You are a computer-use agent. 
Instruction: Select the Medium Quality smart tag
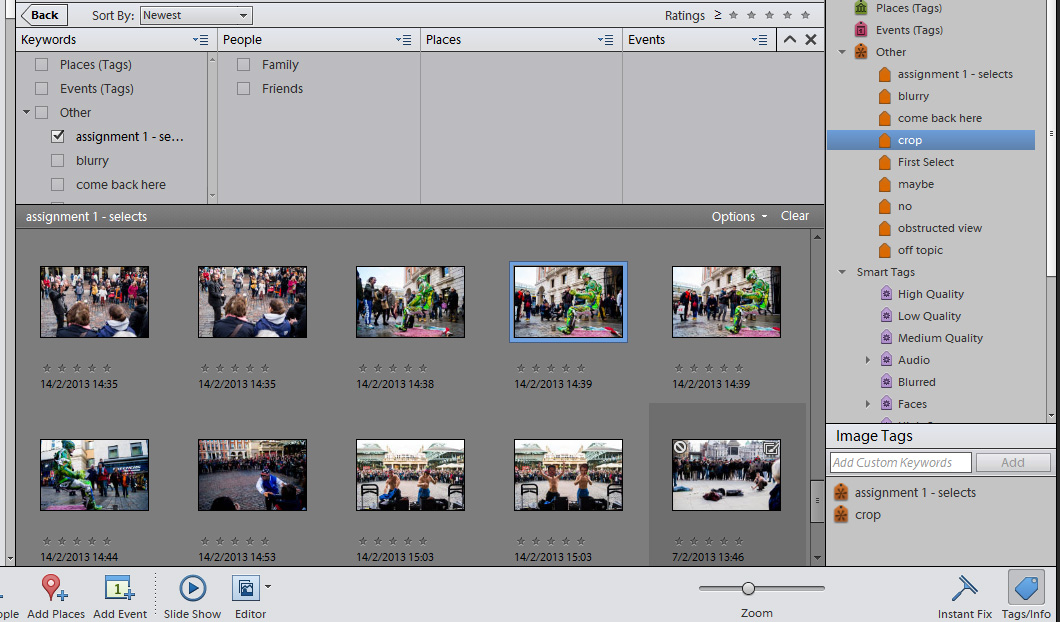tap(940, 338)
